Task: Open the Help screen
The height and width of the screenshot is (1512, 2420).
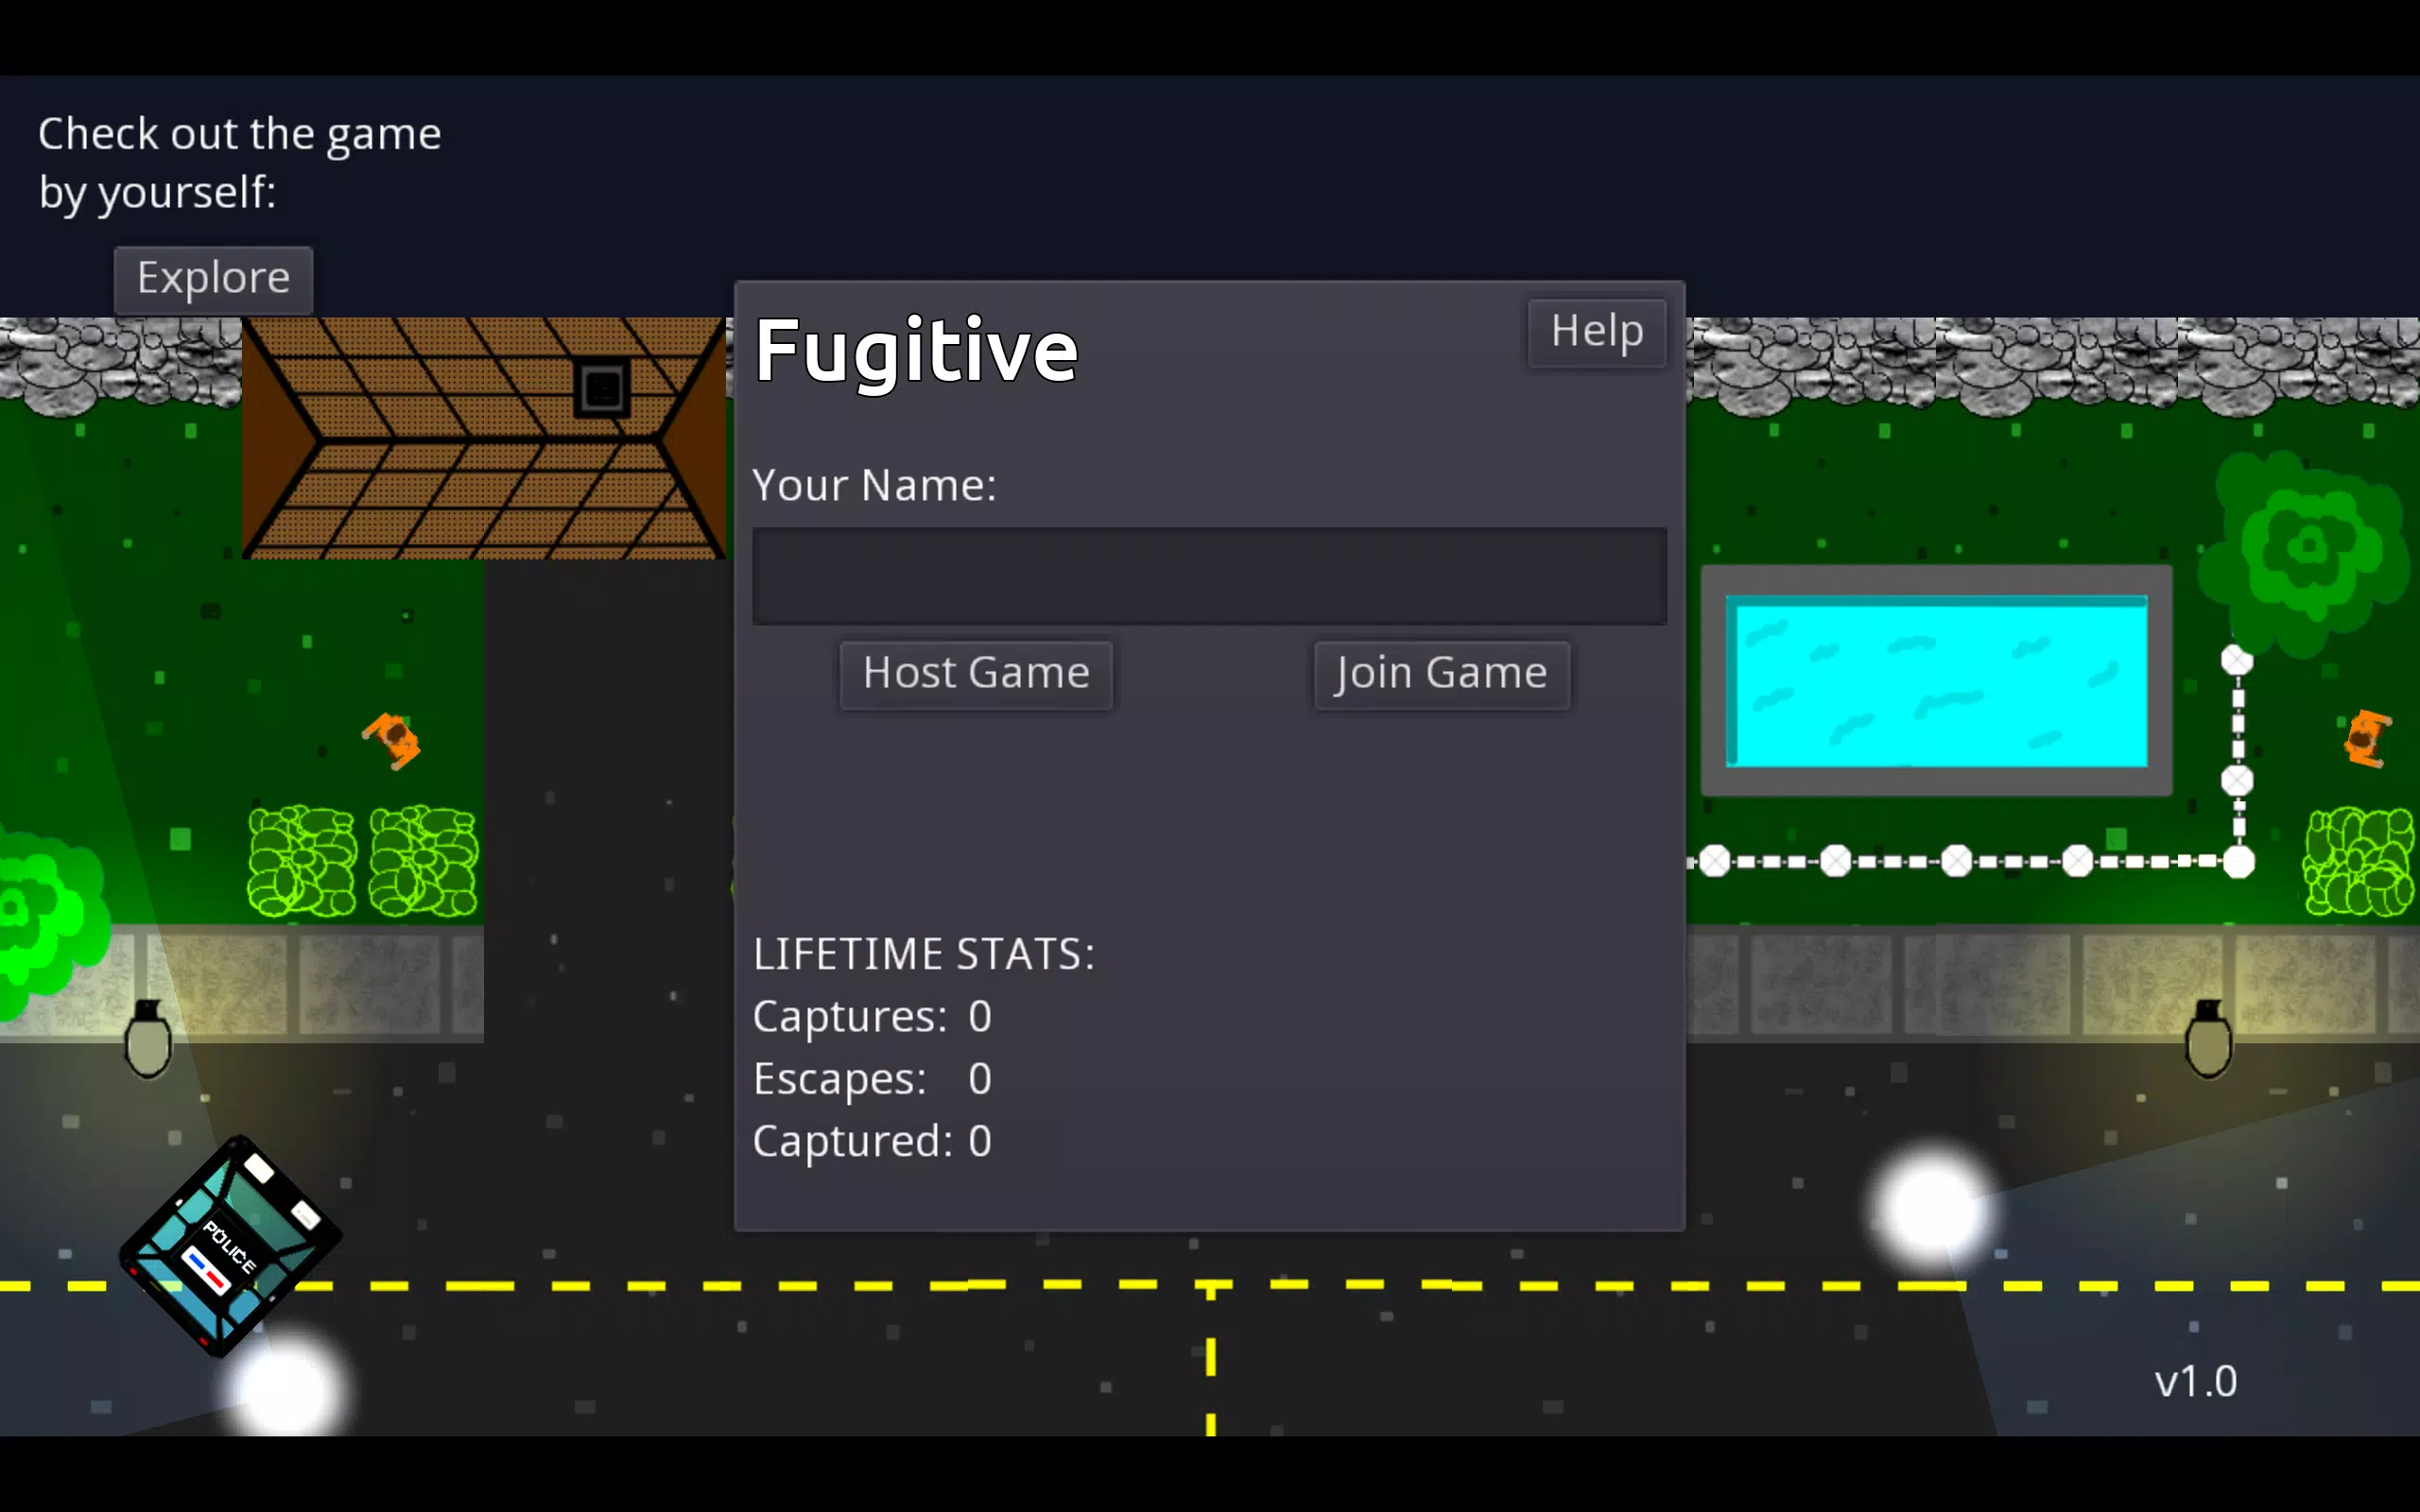Action: (x=1597, y=332)
